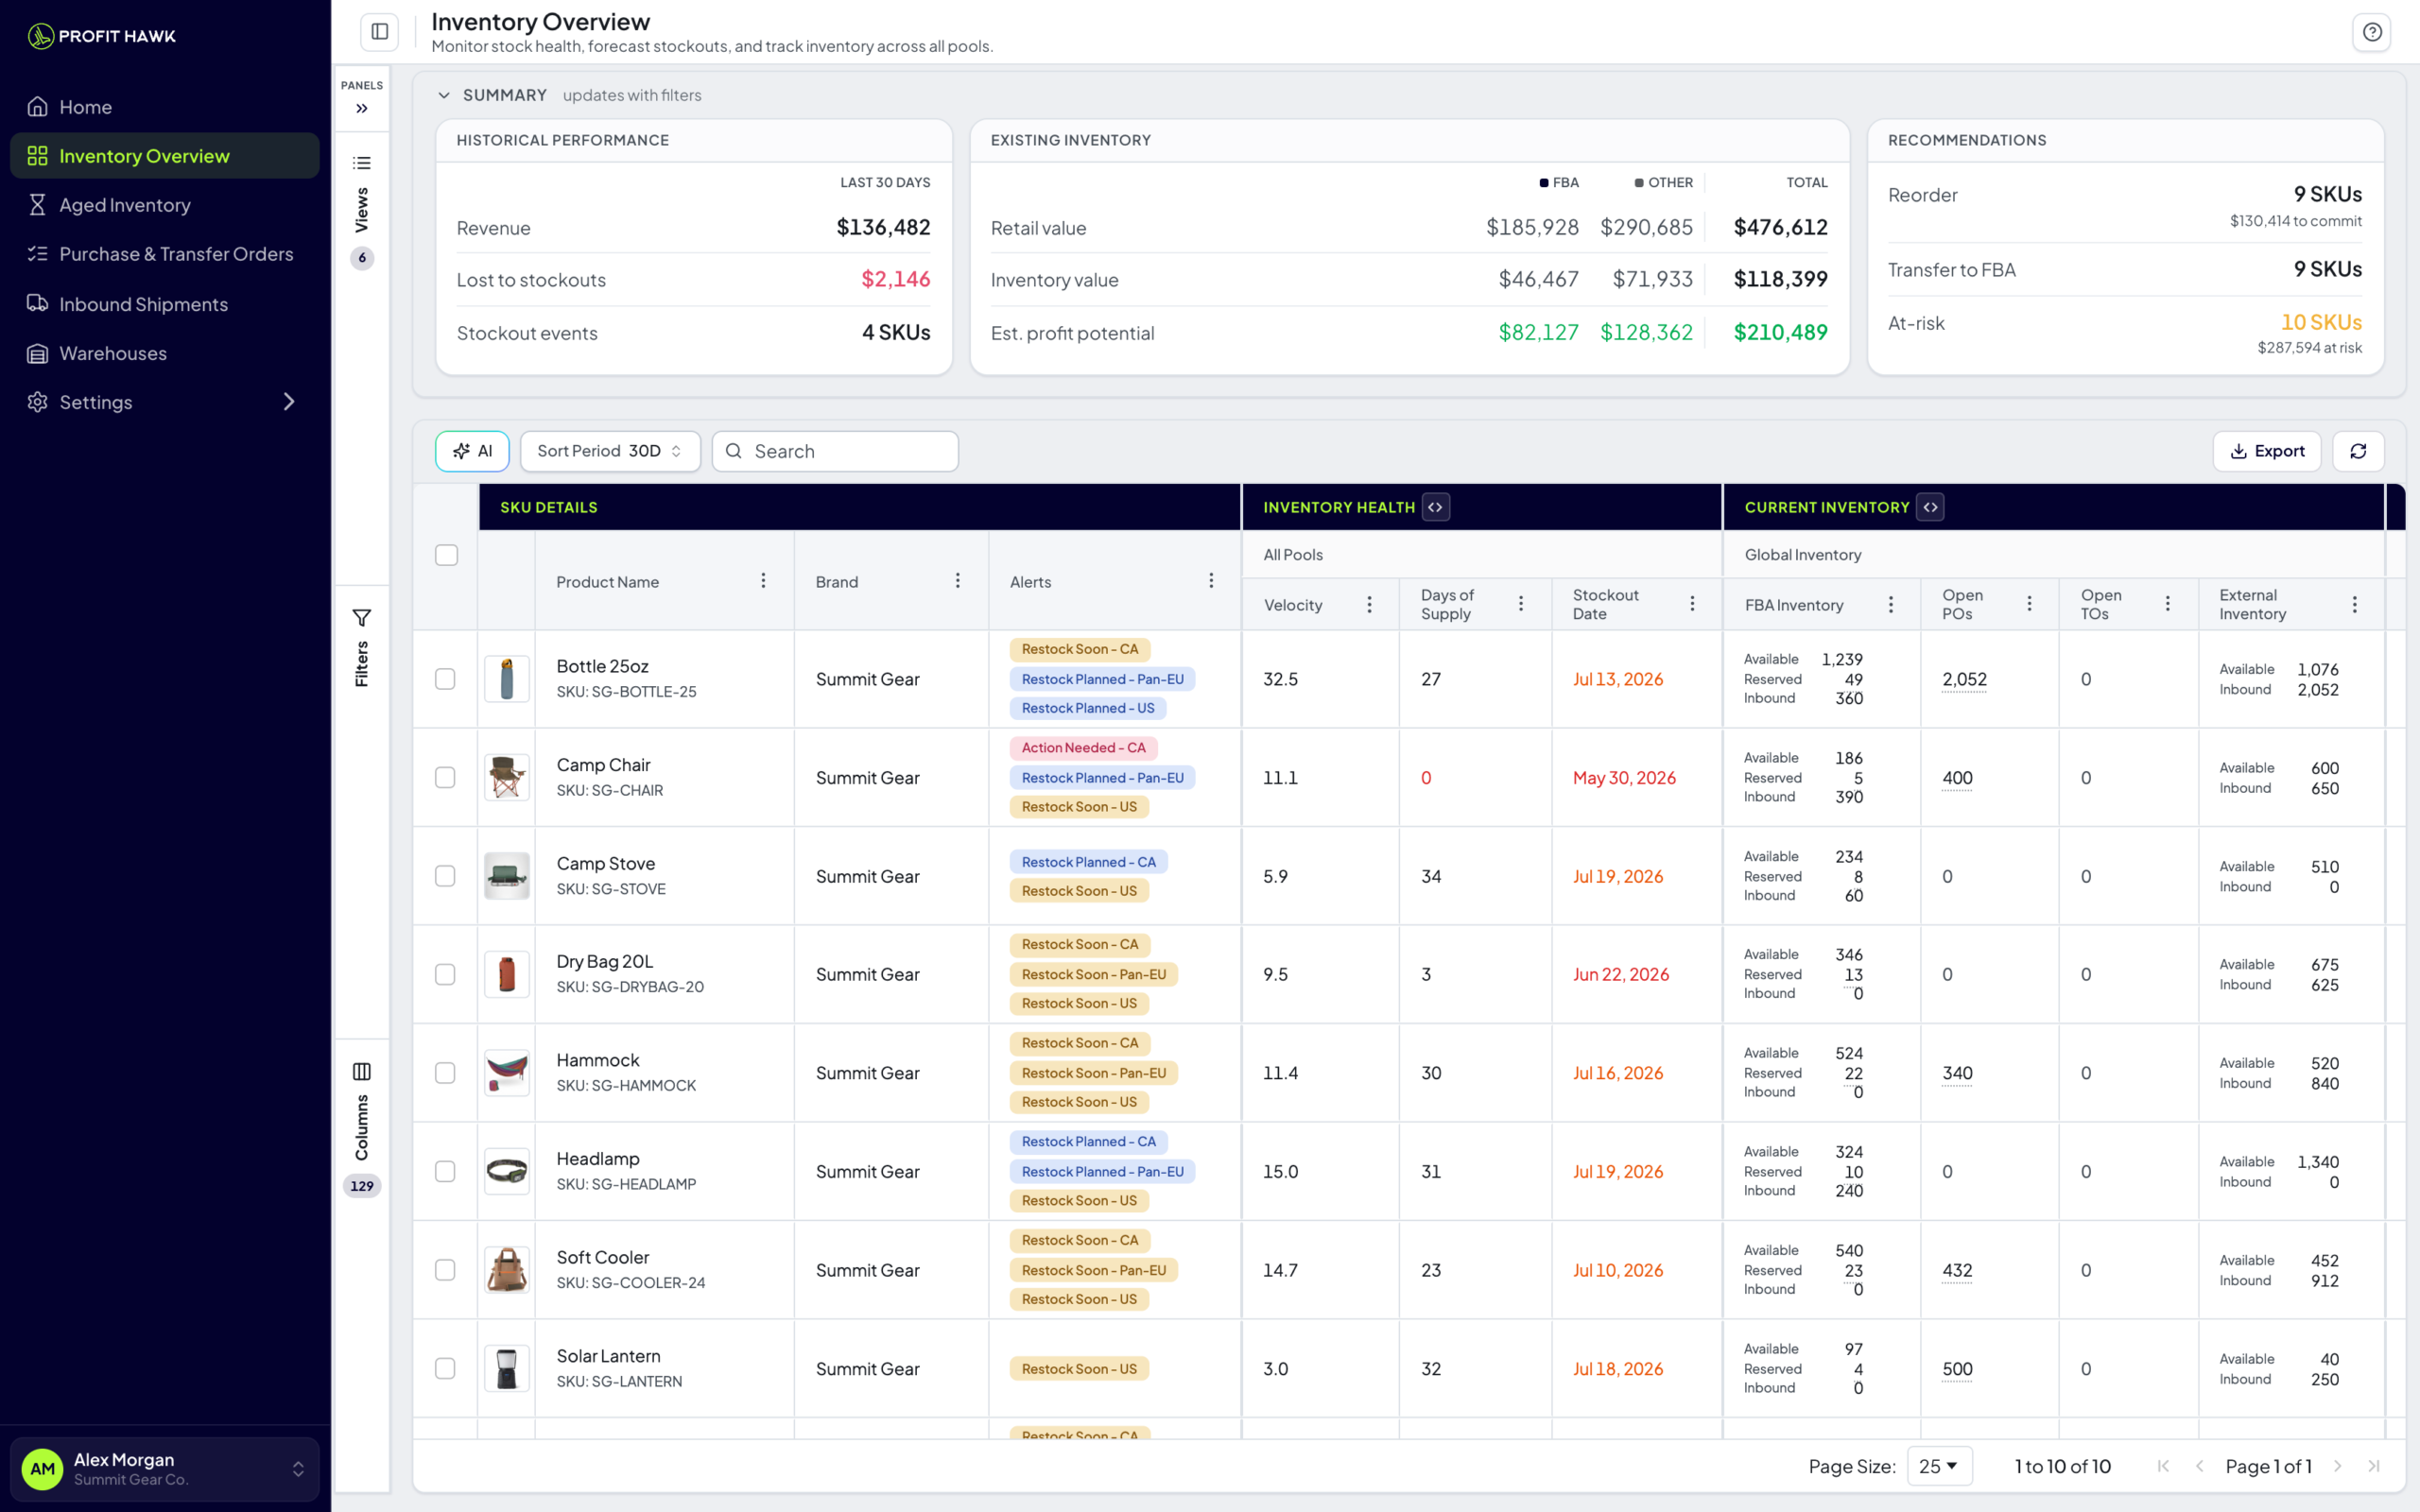Click the refresh icon beside Export
Viewport: 2420px width, 1512px height.
click(x=2358, y=451)
